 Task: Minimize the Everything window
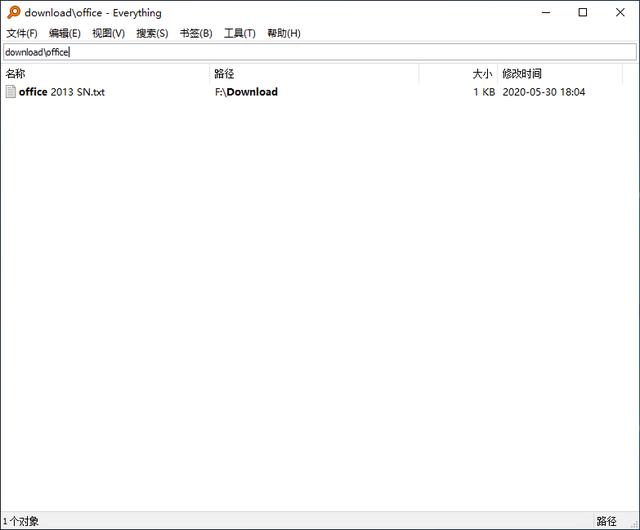[x=546, y=13]
